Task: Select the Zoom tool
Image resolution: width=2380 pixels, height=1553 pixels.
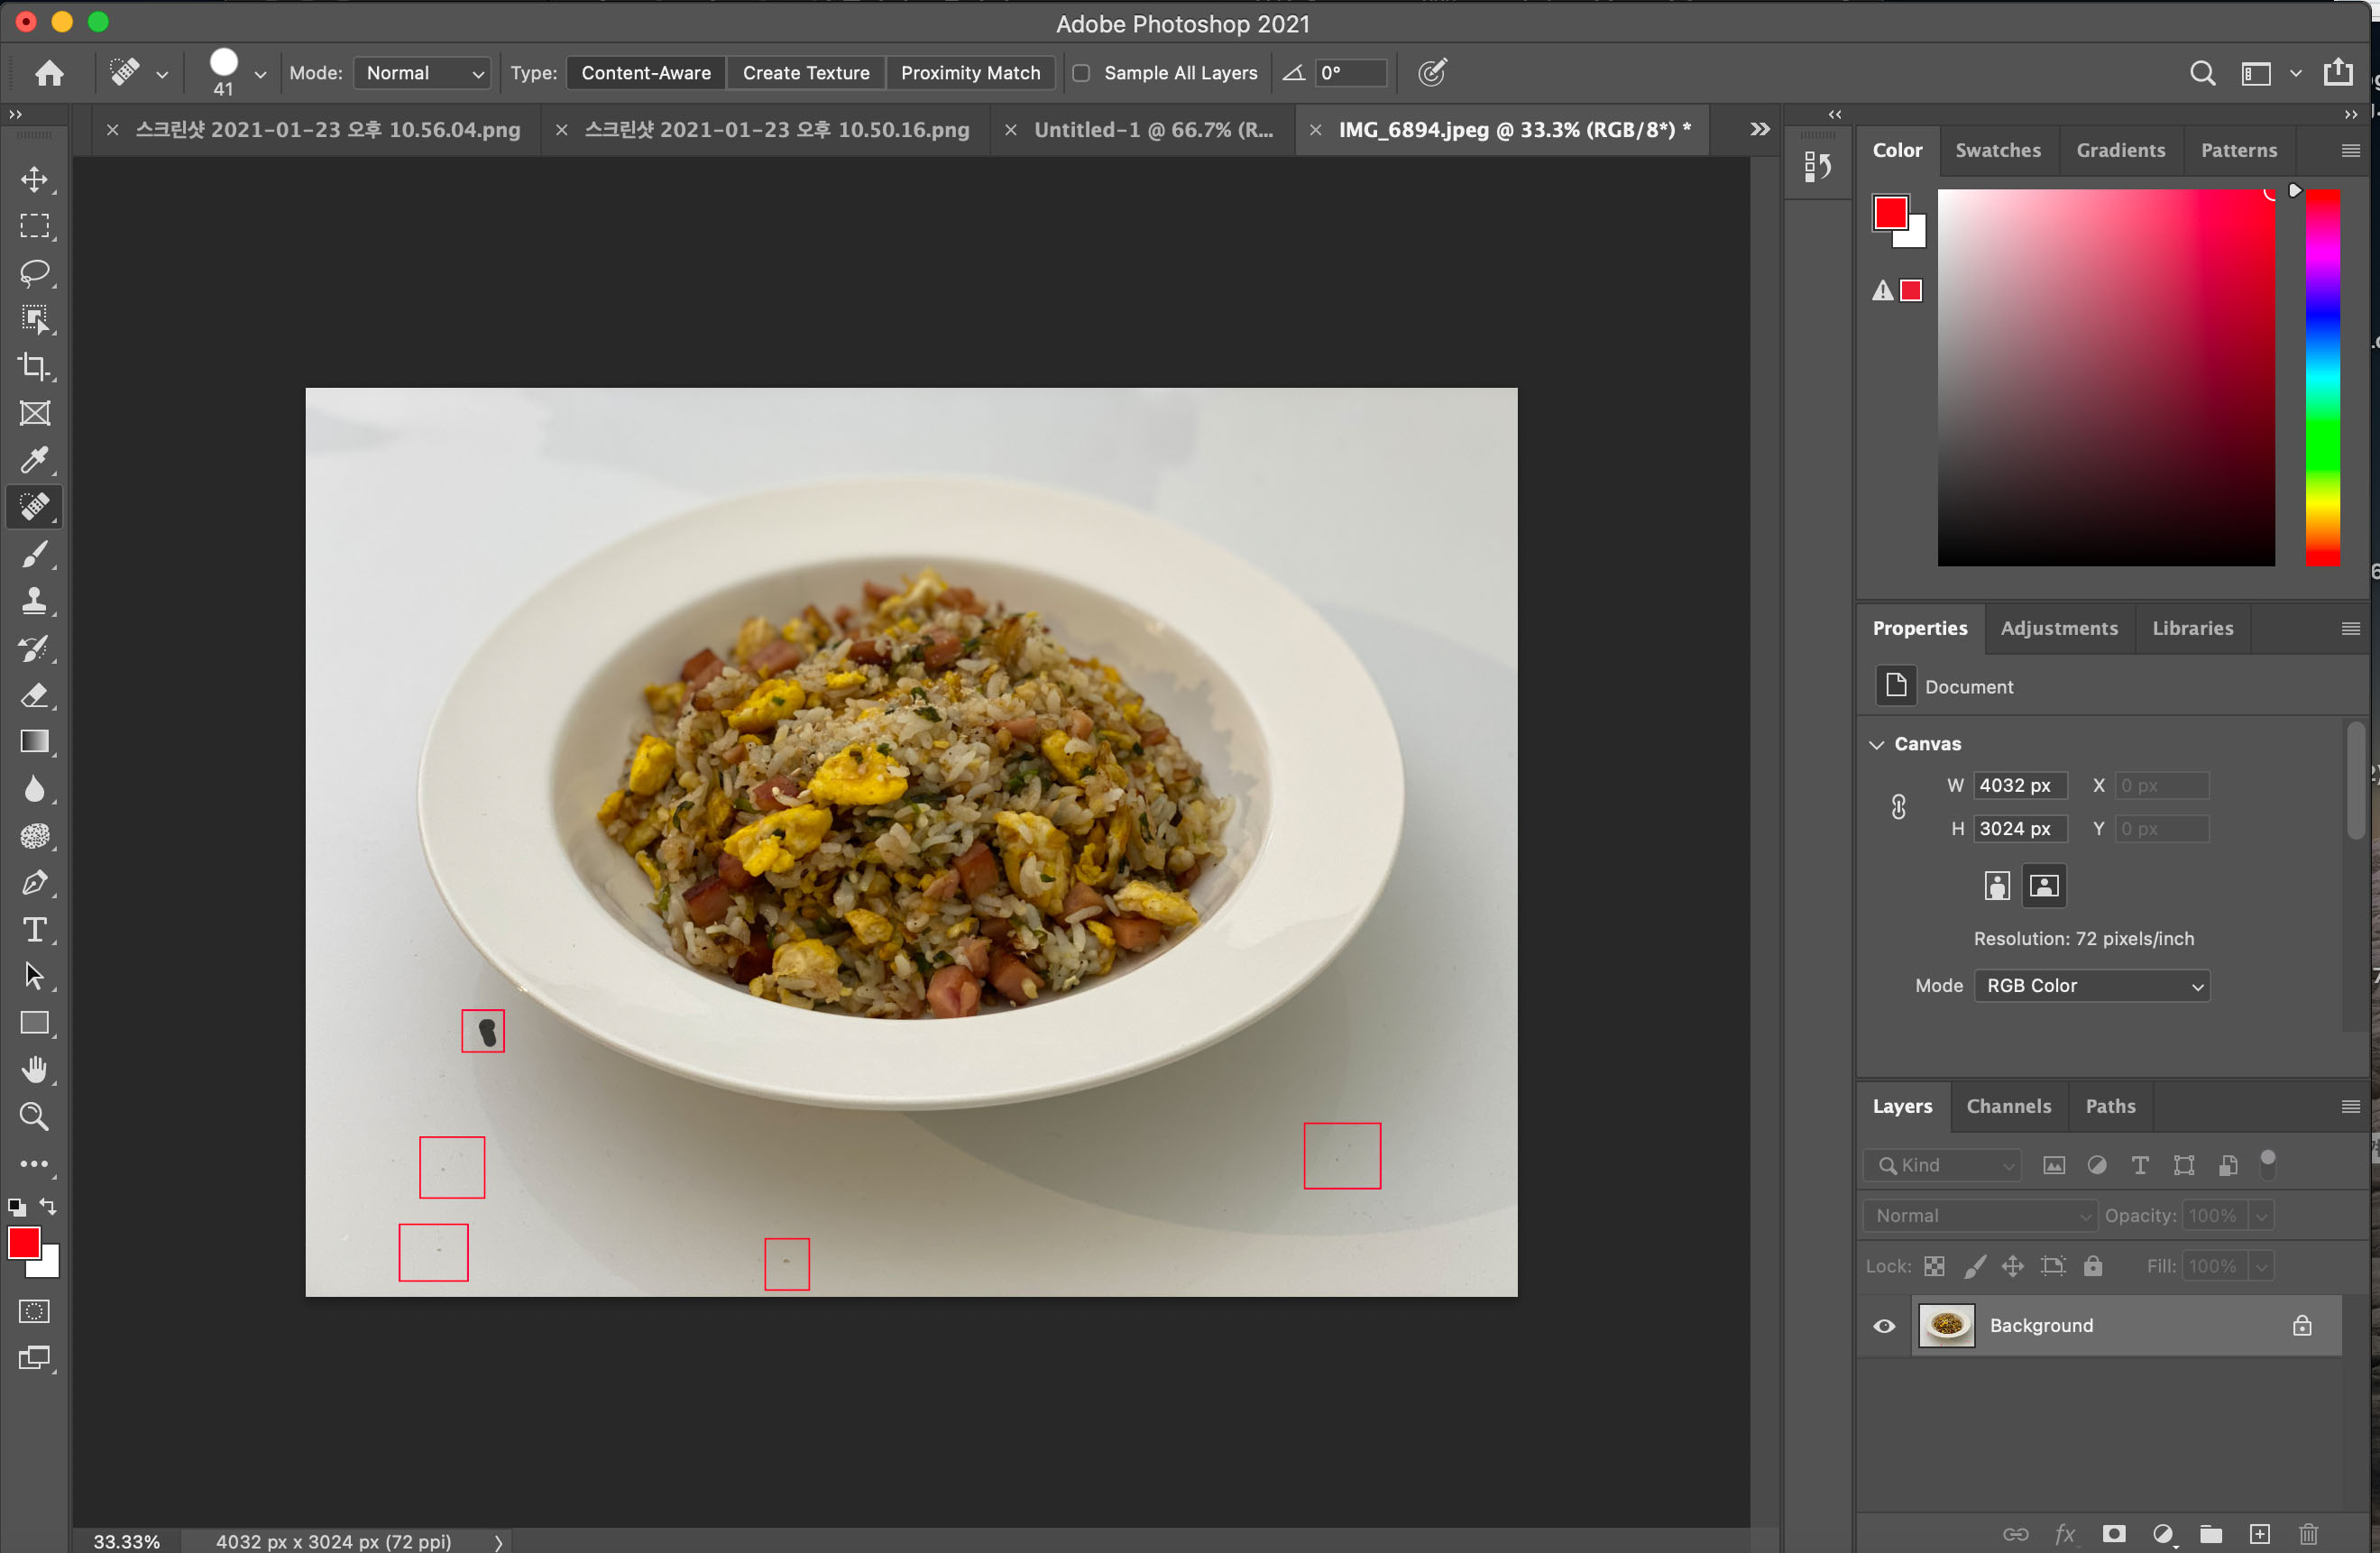Action: click(35, 1117)
